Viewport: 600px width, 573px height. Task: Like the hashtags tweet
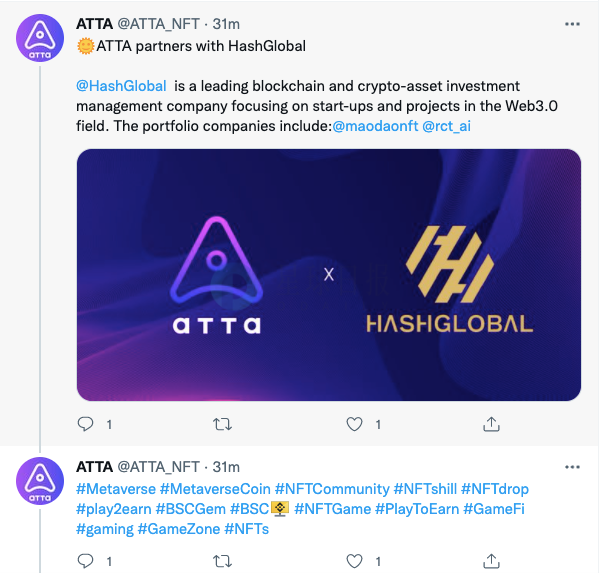(x=354, y=561)
